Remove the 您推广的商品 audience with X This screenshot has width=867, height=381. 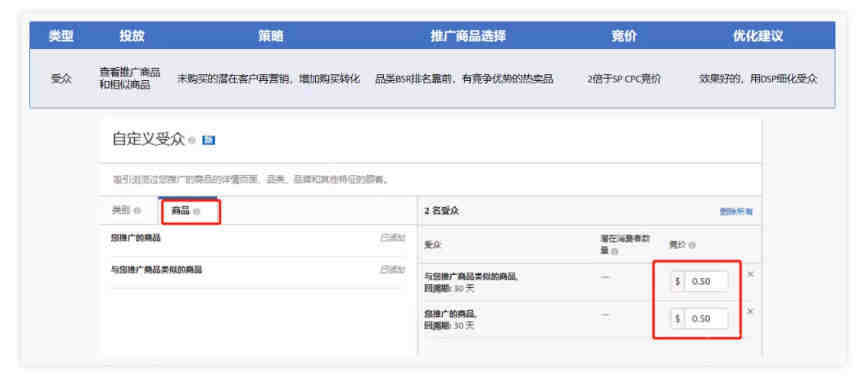750,311
